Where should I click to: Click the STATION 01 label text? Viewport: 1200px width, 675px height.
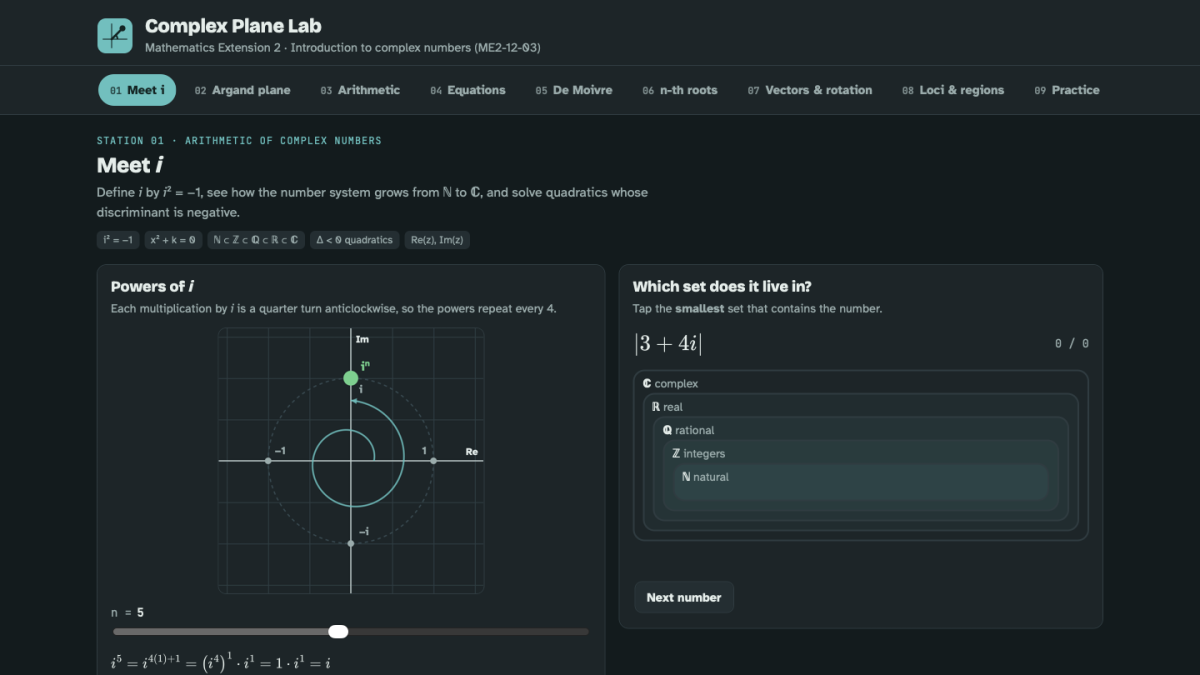click(239, 141)
